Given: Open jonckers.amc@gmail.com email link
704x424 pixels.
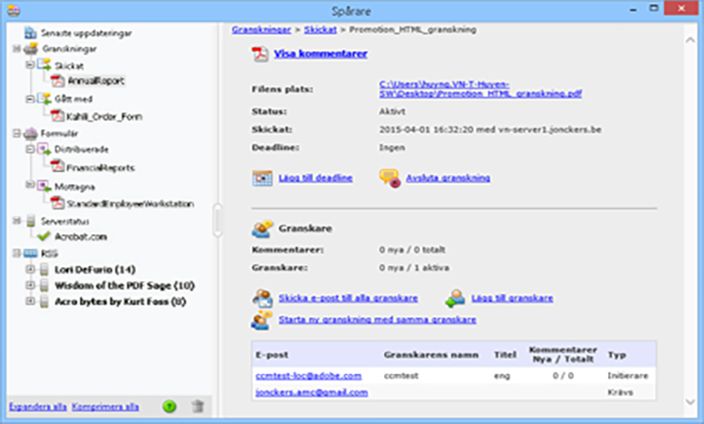Looking at the screenshot, I should (312, 392).
